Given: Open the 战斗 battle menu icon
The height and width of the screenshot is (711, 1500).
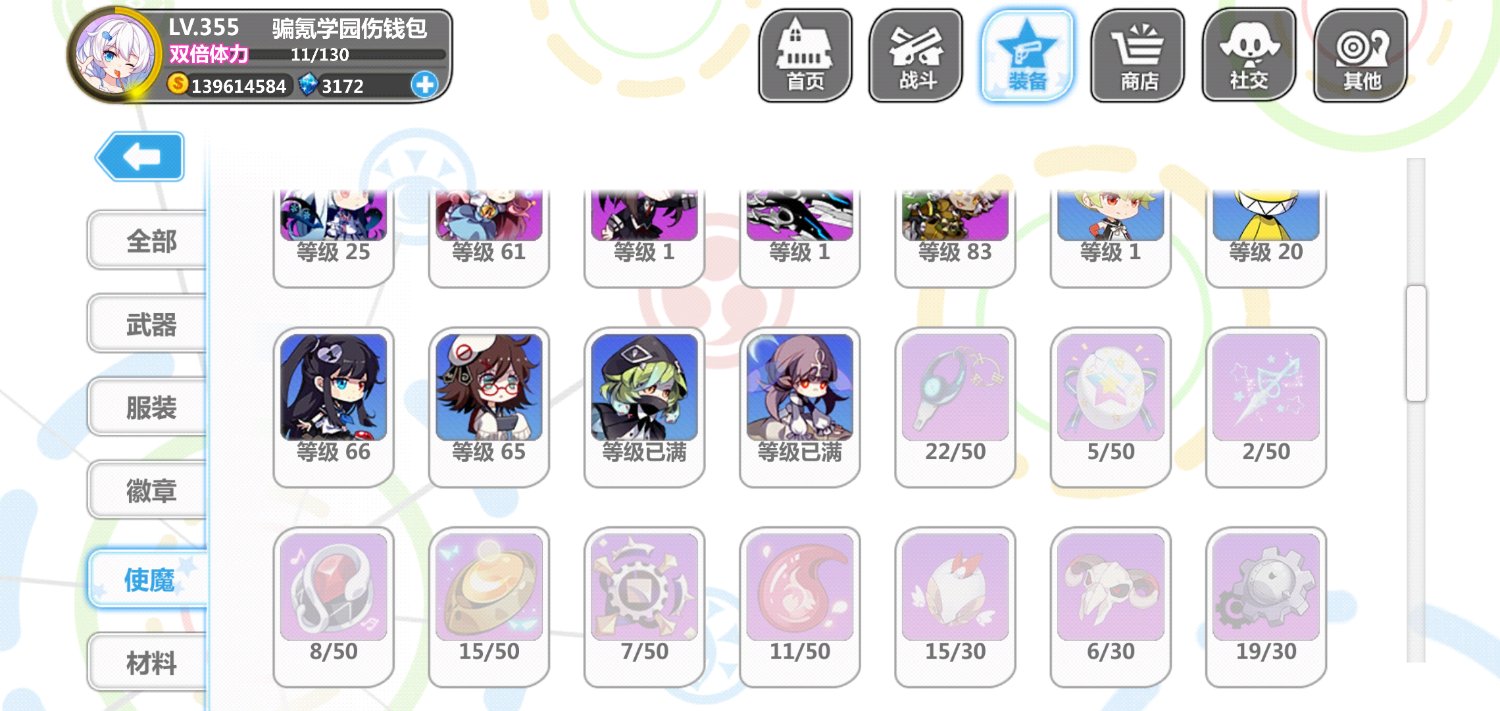Looking at the screenshot, I should tap(916, 56).
